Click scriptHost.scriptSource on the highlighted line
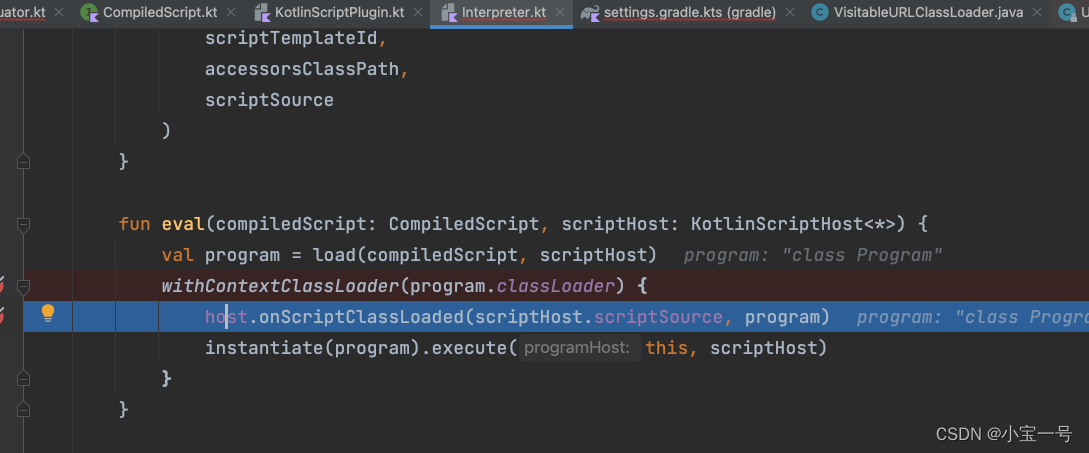 [x=599, y=317]
